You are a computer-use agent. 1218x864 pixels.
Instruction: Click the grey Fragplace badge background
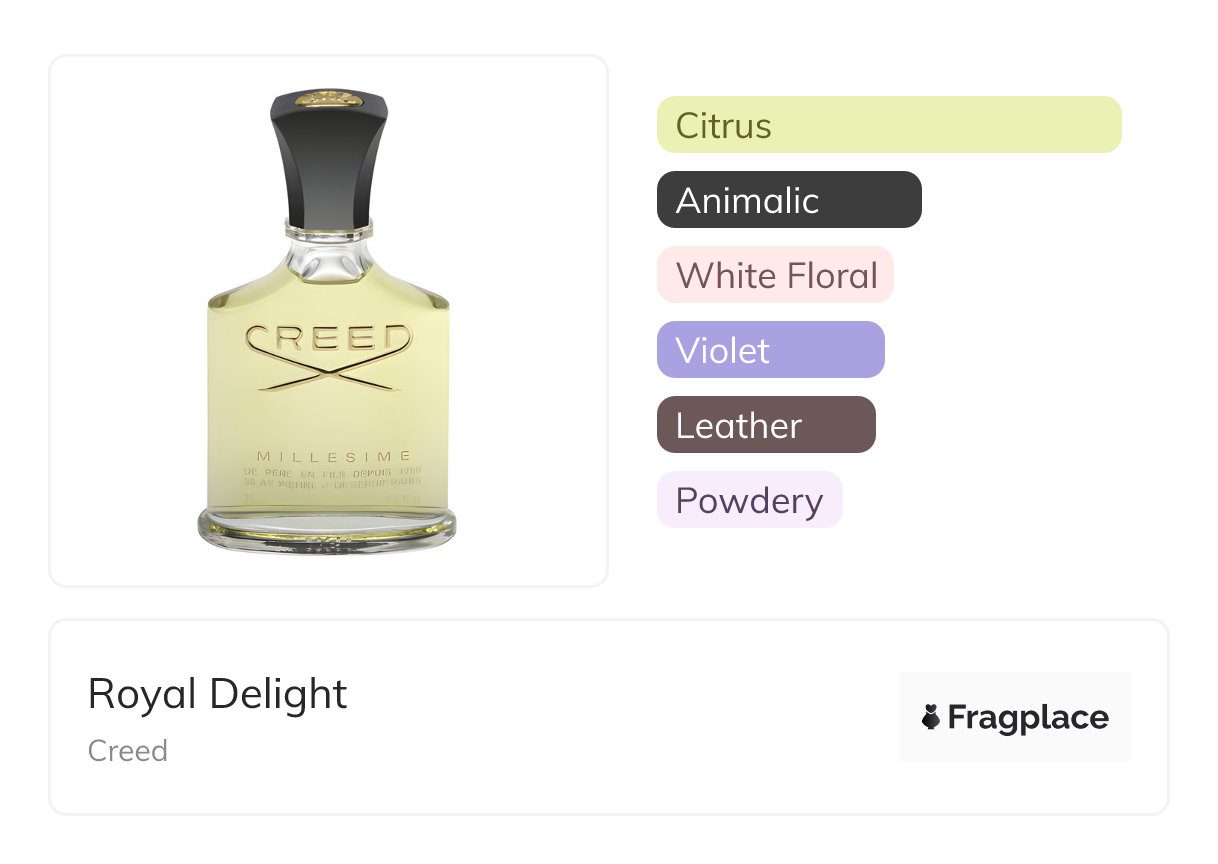pyautogui.click(x=1015, y=717)
